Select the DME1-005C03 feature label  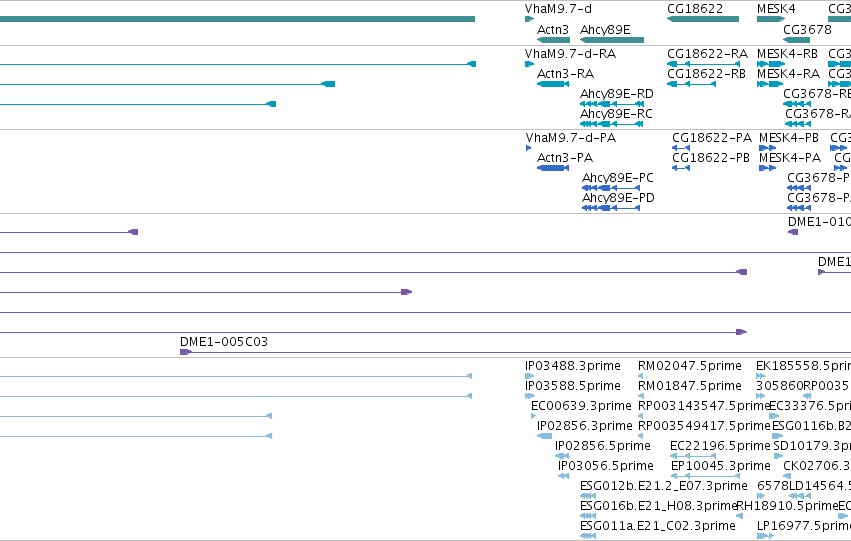(x=224, y=342)
